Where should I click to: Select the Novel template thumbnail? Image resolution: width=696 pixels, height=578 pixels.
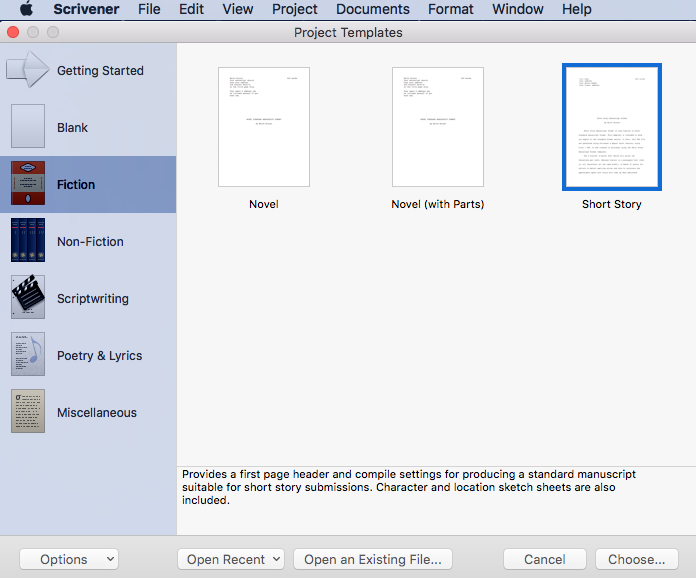(264, 127)
